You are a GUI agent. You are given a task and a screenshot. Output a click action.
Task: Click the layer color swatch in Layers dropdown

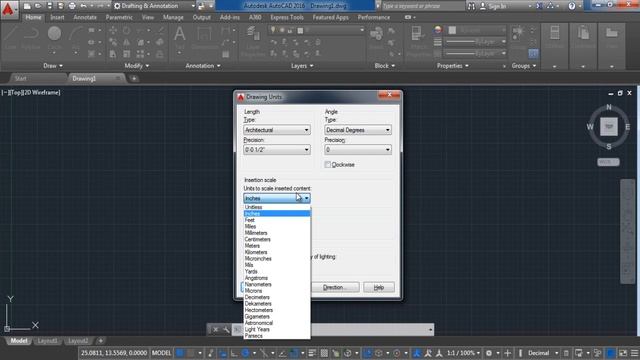(300, 30)
